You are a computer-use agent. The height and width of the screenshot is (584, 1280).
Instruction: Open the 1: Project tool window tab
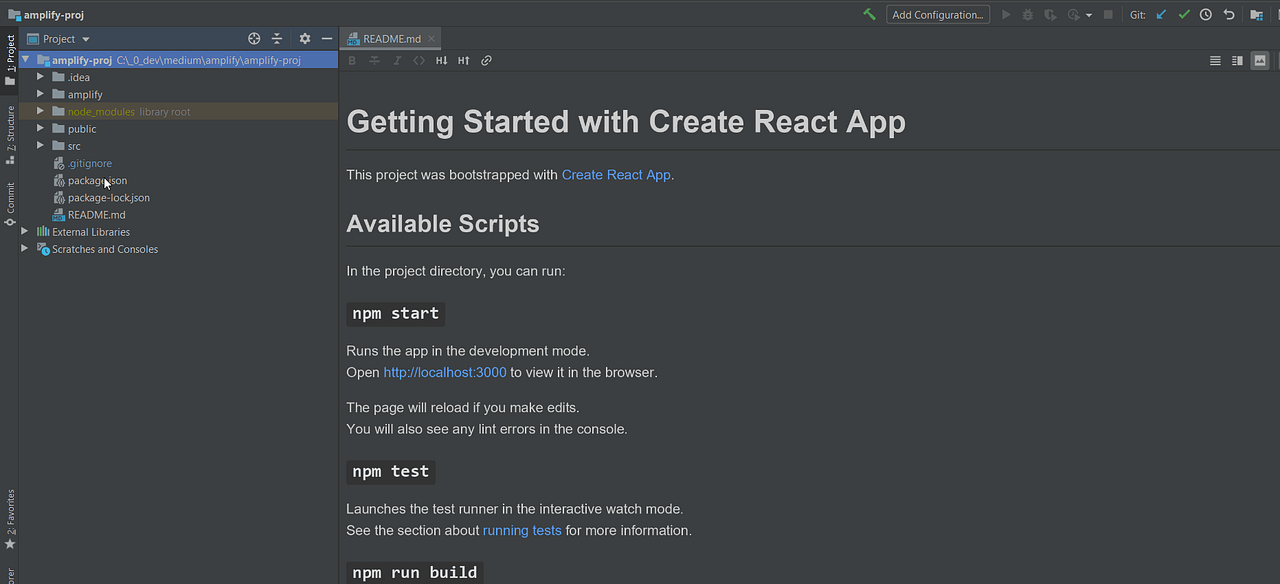[x=10, y=61]
